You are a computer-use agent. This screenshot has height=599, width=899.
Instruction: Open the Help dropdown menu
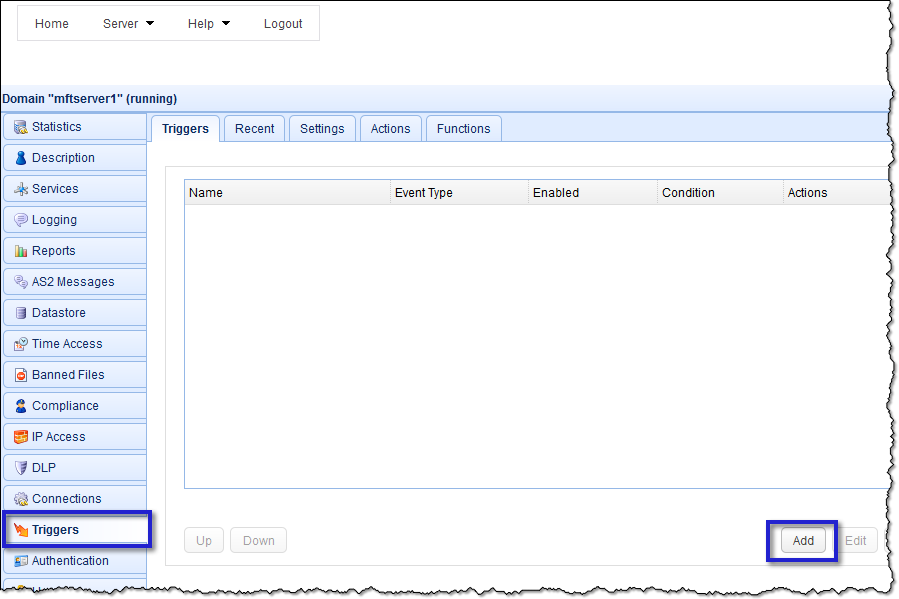(x=208, y=23)
